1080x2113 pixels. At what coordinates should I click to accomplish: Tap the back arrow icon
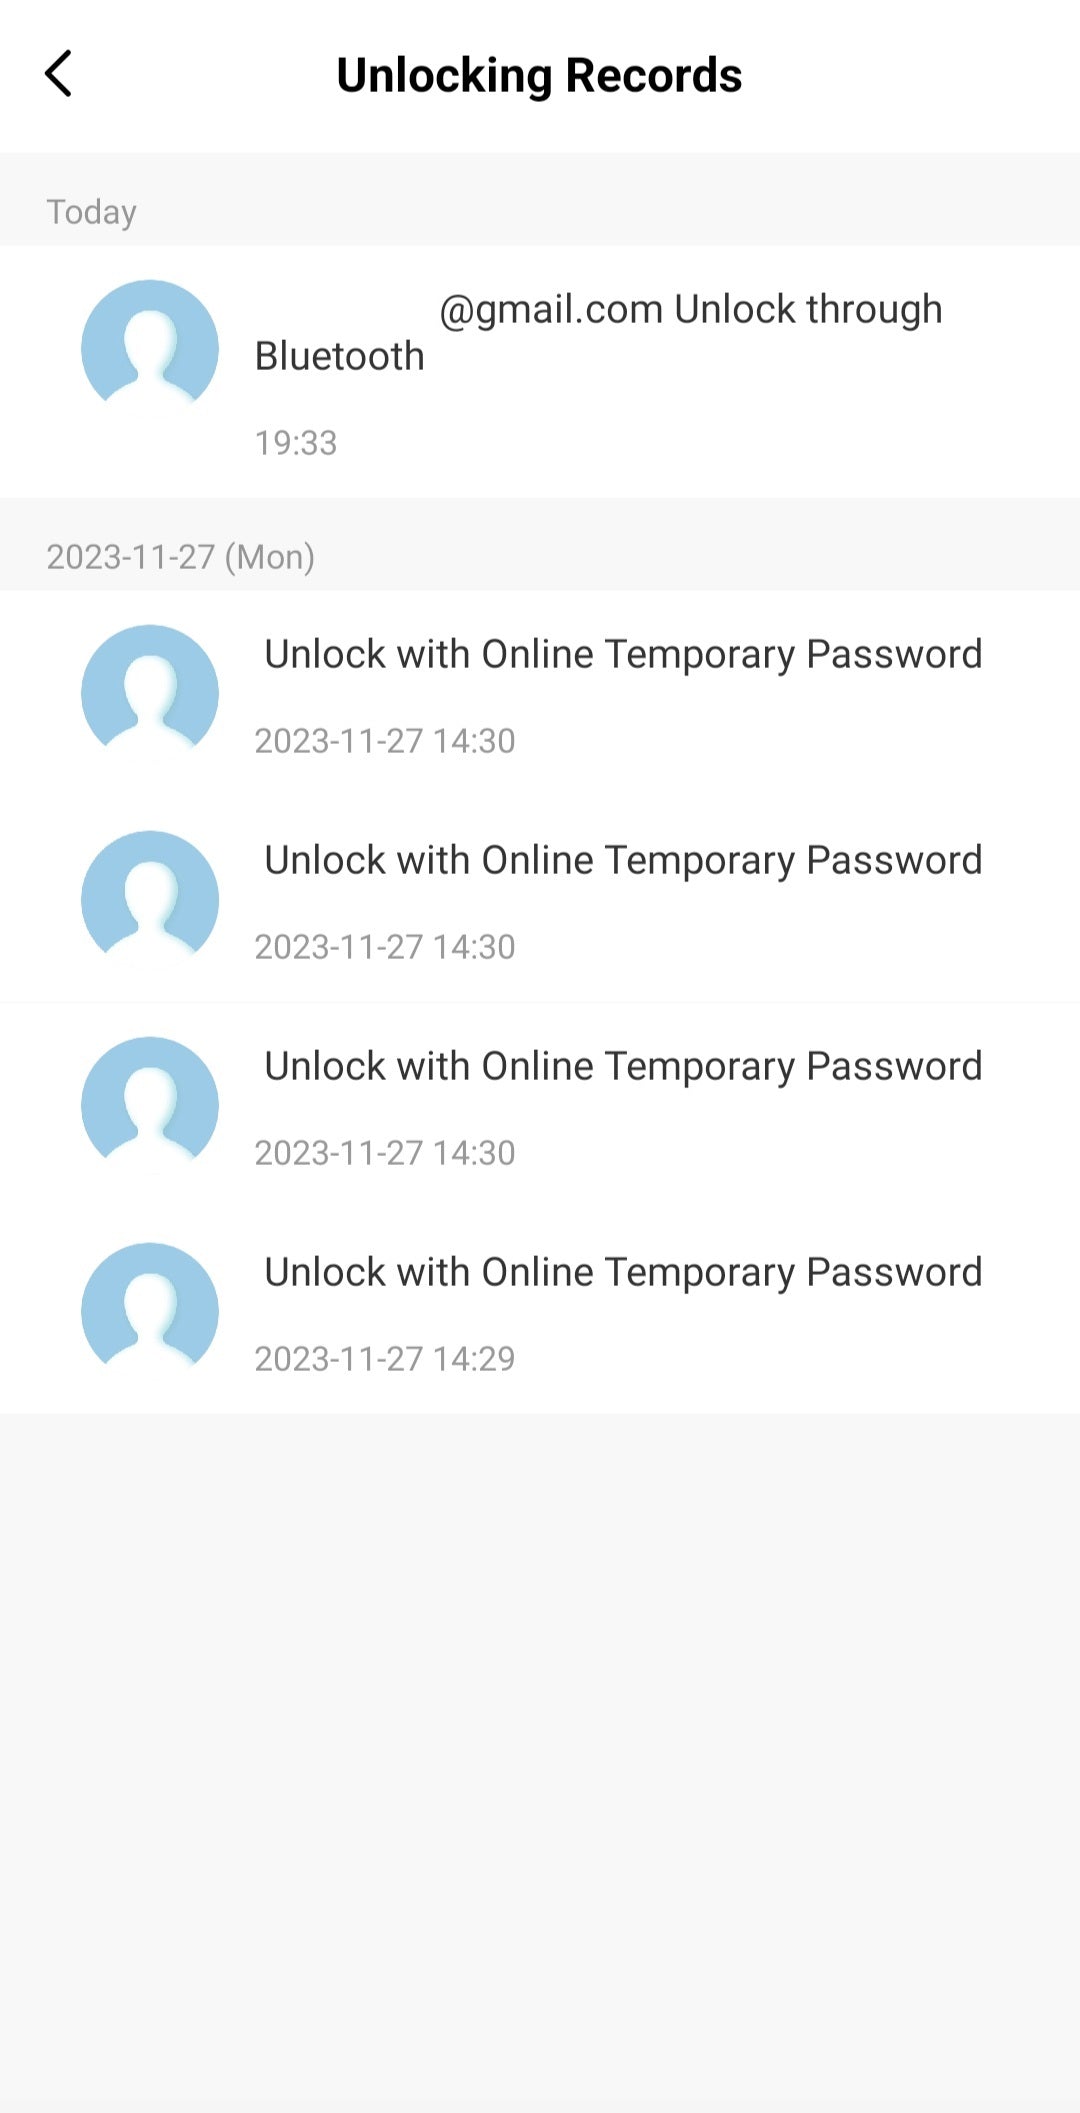[x=59, y=74]
